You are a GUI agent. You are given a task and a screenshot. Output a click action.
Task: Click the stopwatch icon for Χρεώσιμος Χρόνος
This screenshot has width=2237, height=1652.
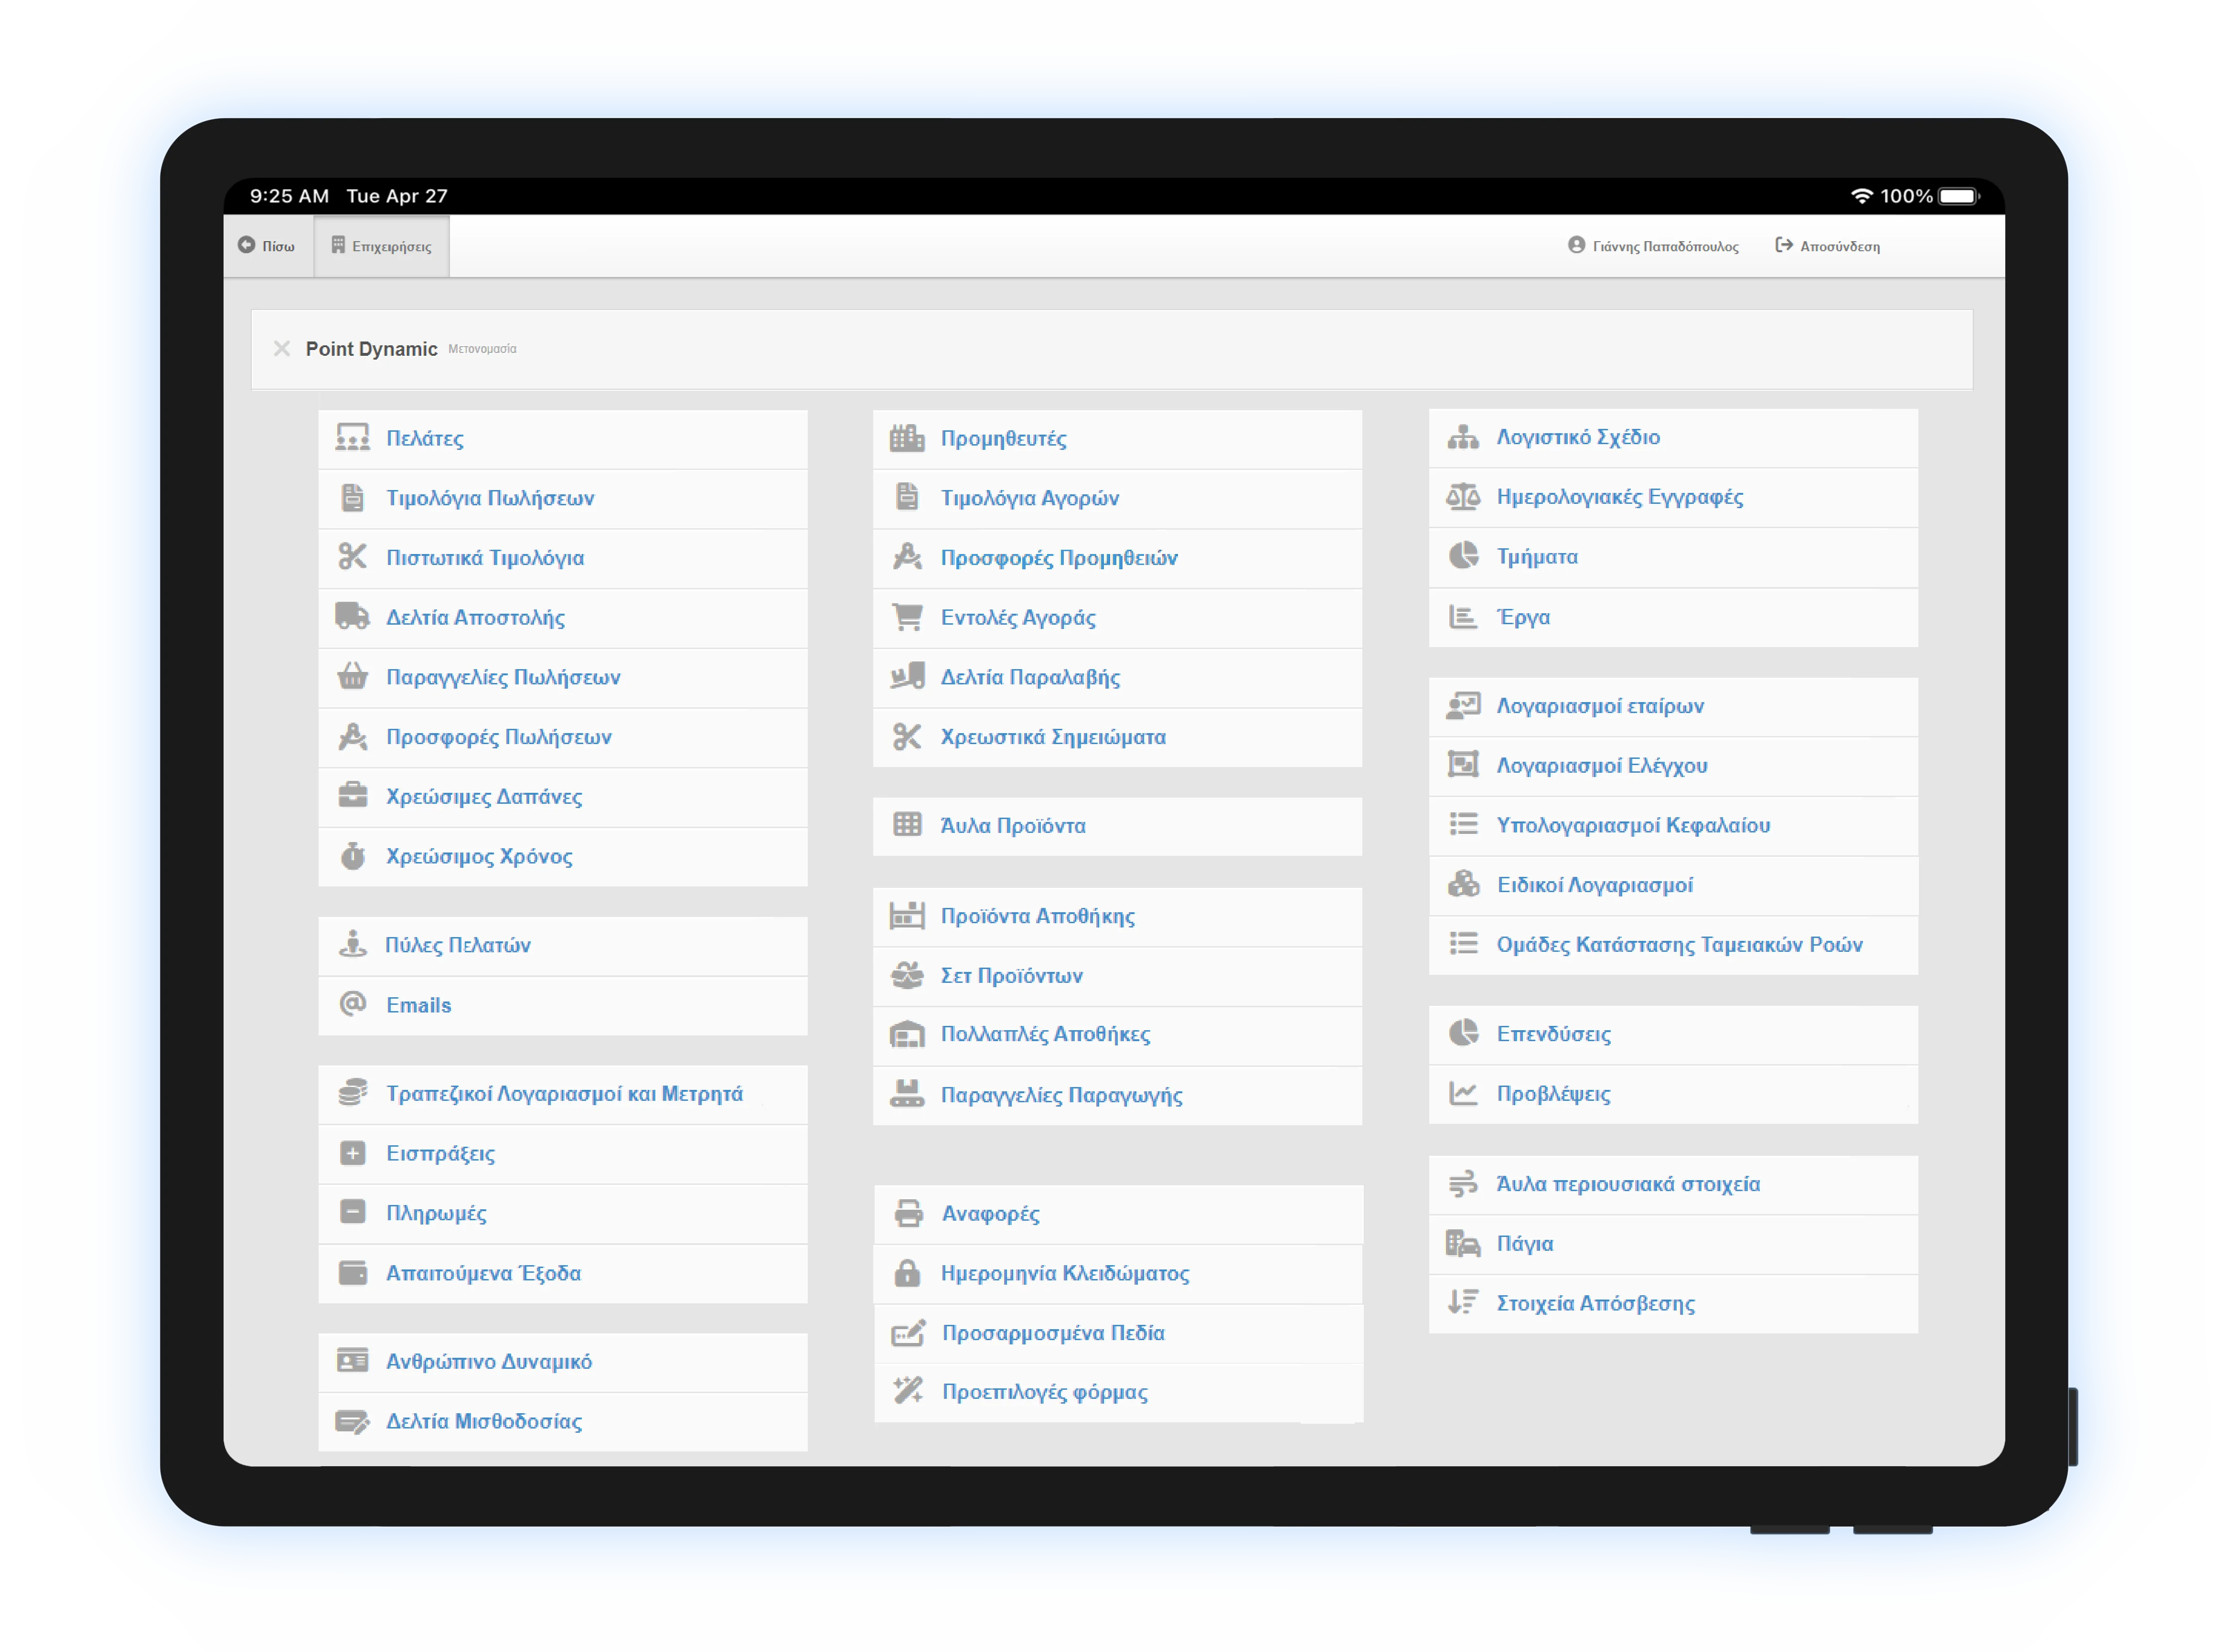pyautogui.click(x=352, y=856)
